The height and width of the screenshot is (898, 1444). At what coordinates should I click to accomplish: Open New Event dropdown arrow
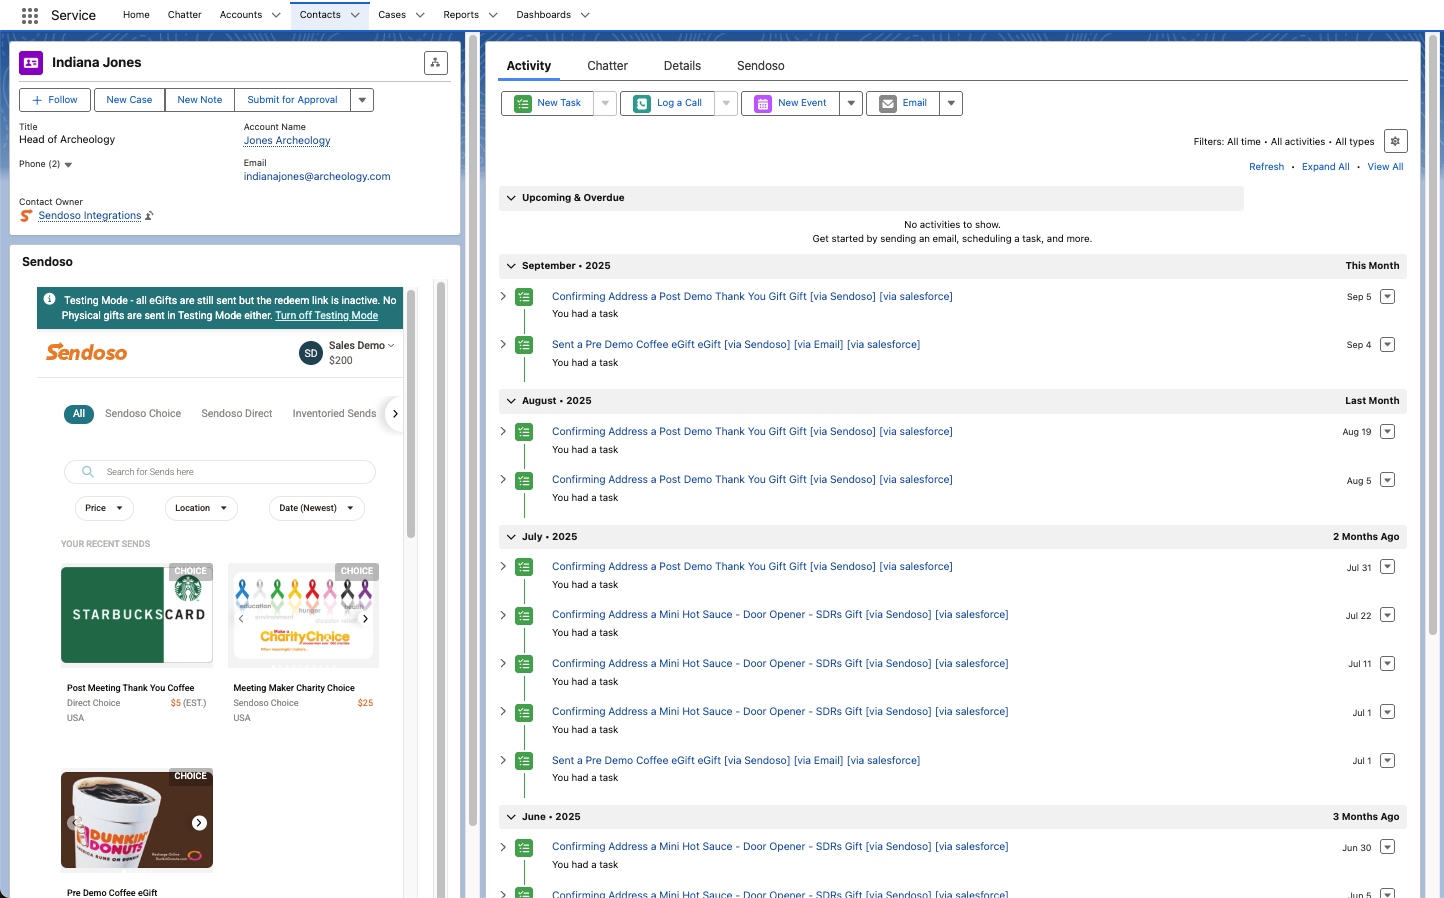point(851,103)
